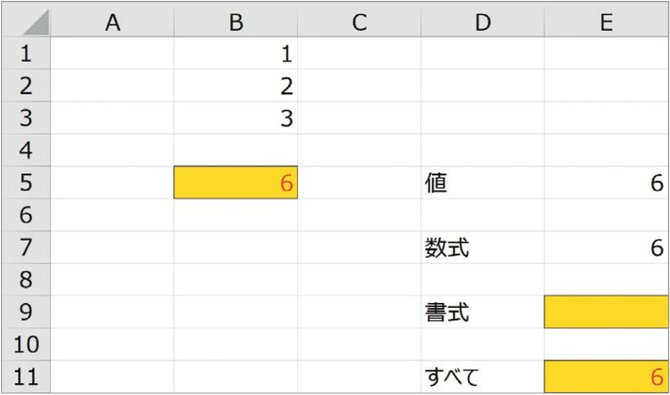The image size is (670, 395).
Task: Click the 書式 label cell in D9
Action: coord(483,312)
